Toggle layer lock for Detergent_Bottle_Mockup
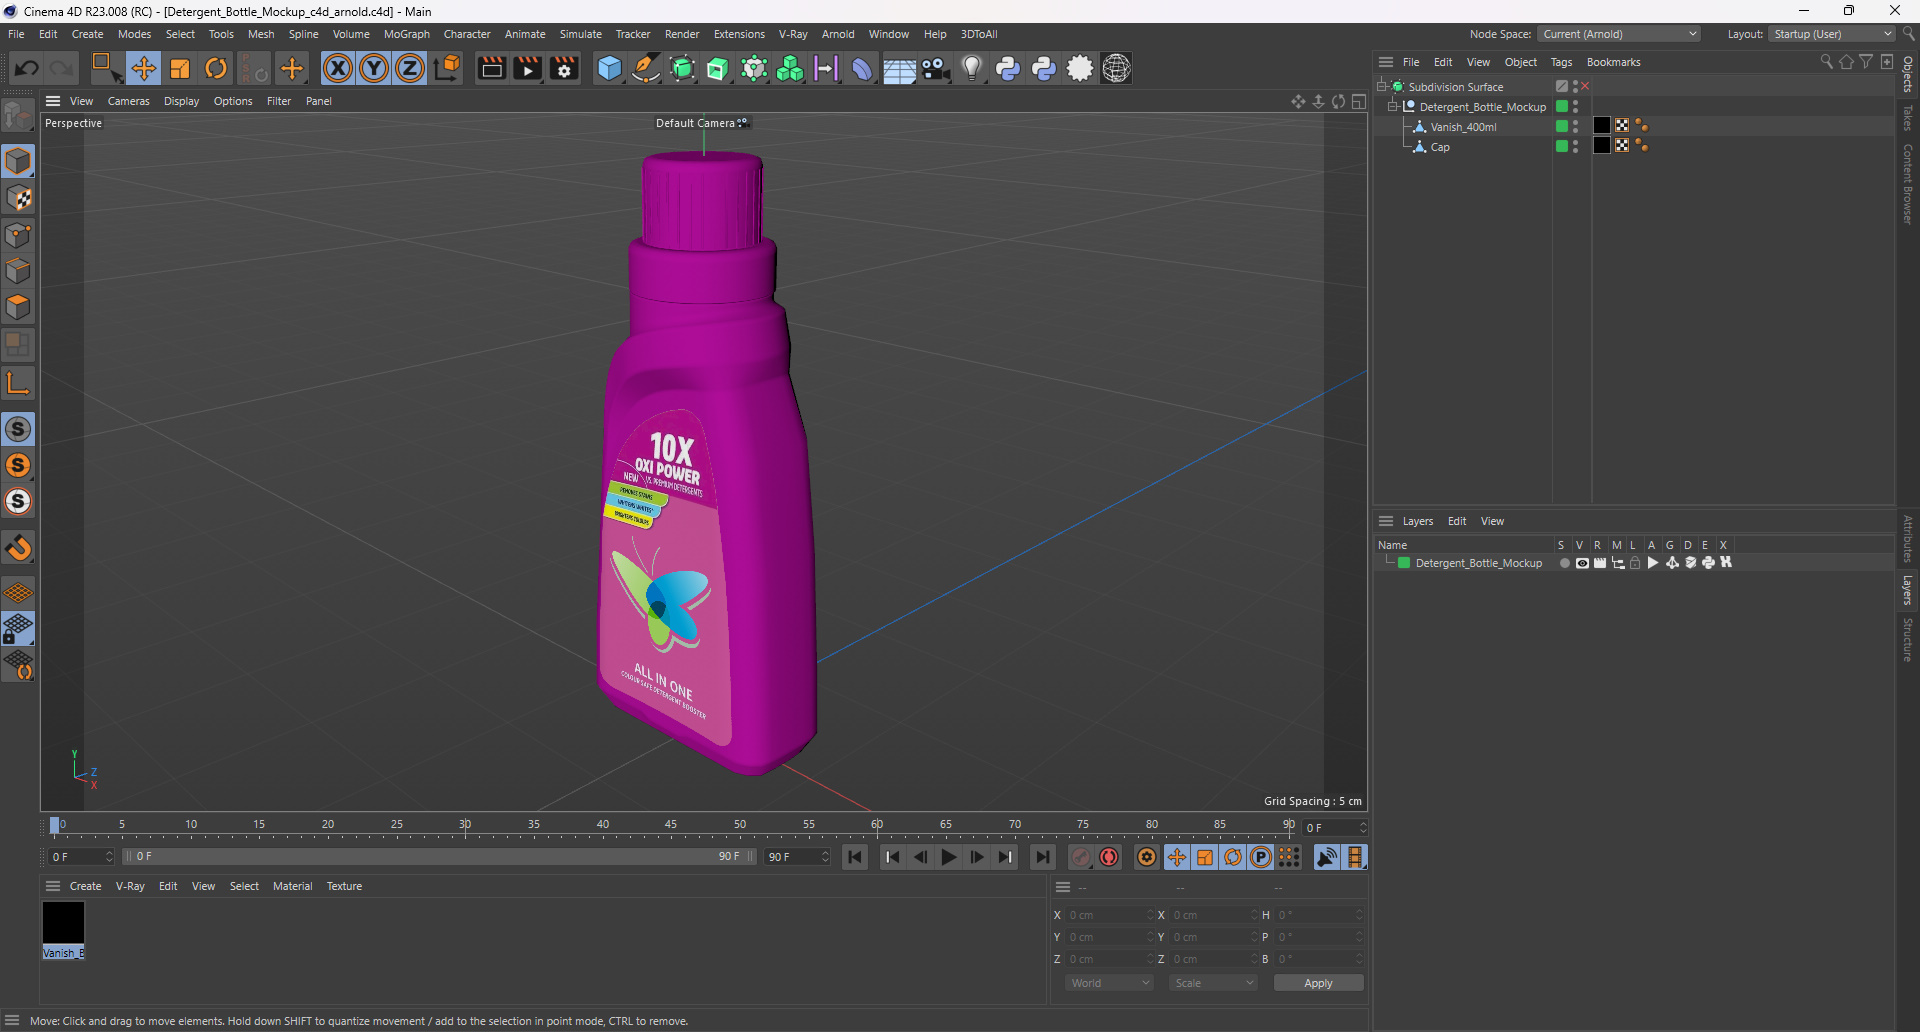 [x=1635, y=563]
